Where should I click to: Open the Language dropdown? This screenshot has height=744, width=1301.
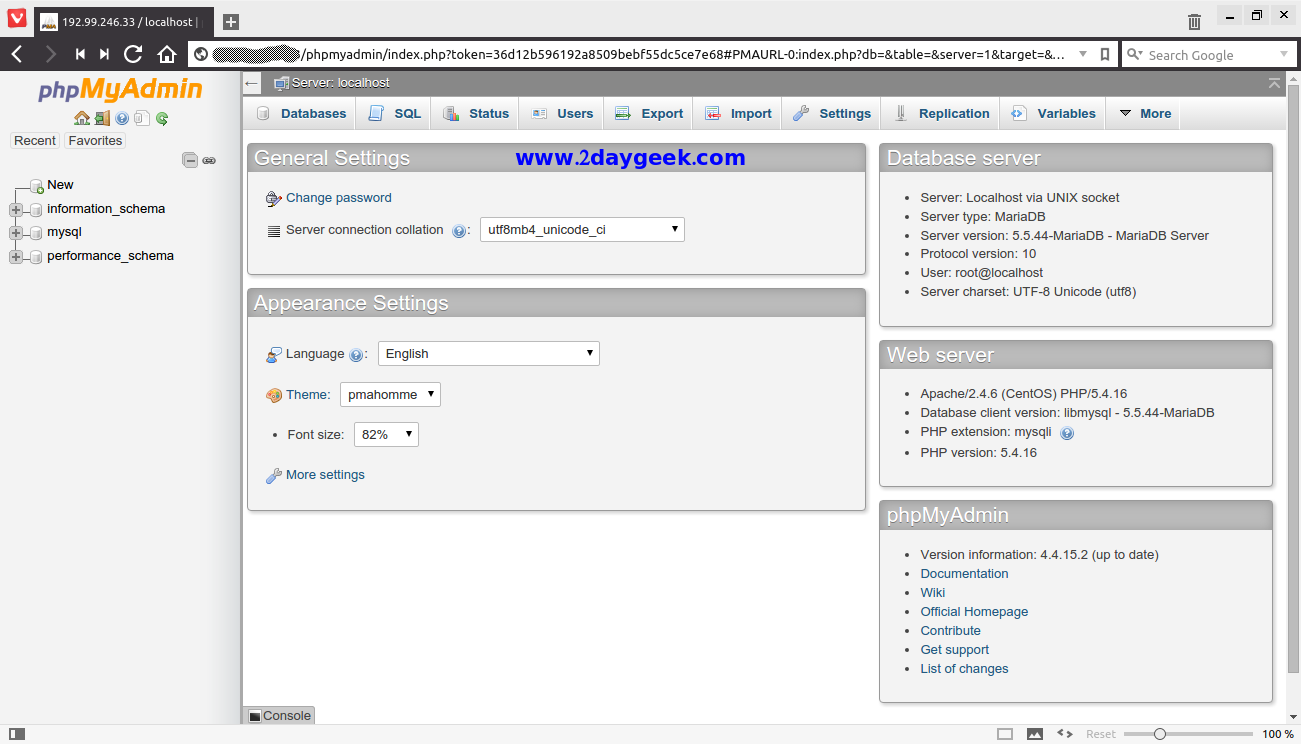pos(489,354)
